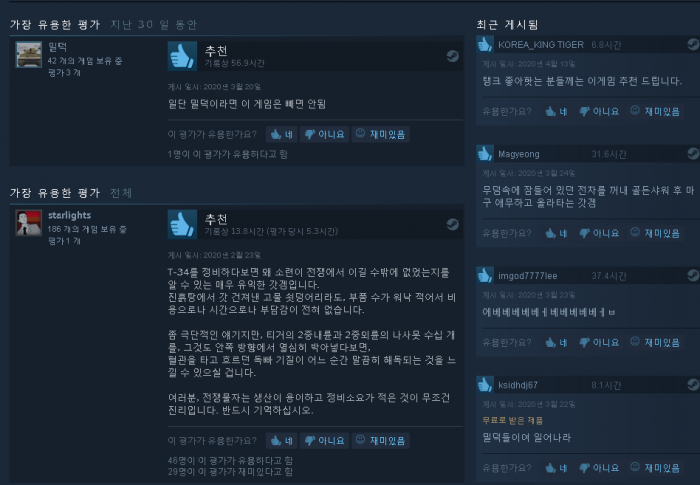Screen dimensions: 700x485
Task: Click the thumbs-up recommend icon on the starlights review
Action: [x=182, y=224]
